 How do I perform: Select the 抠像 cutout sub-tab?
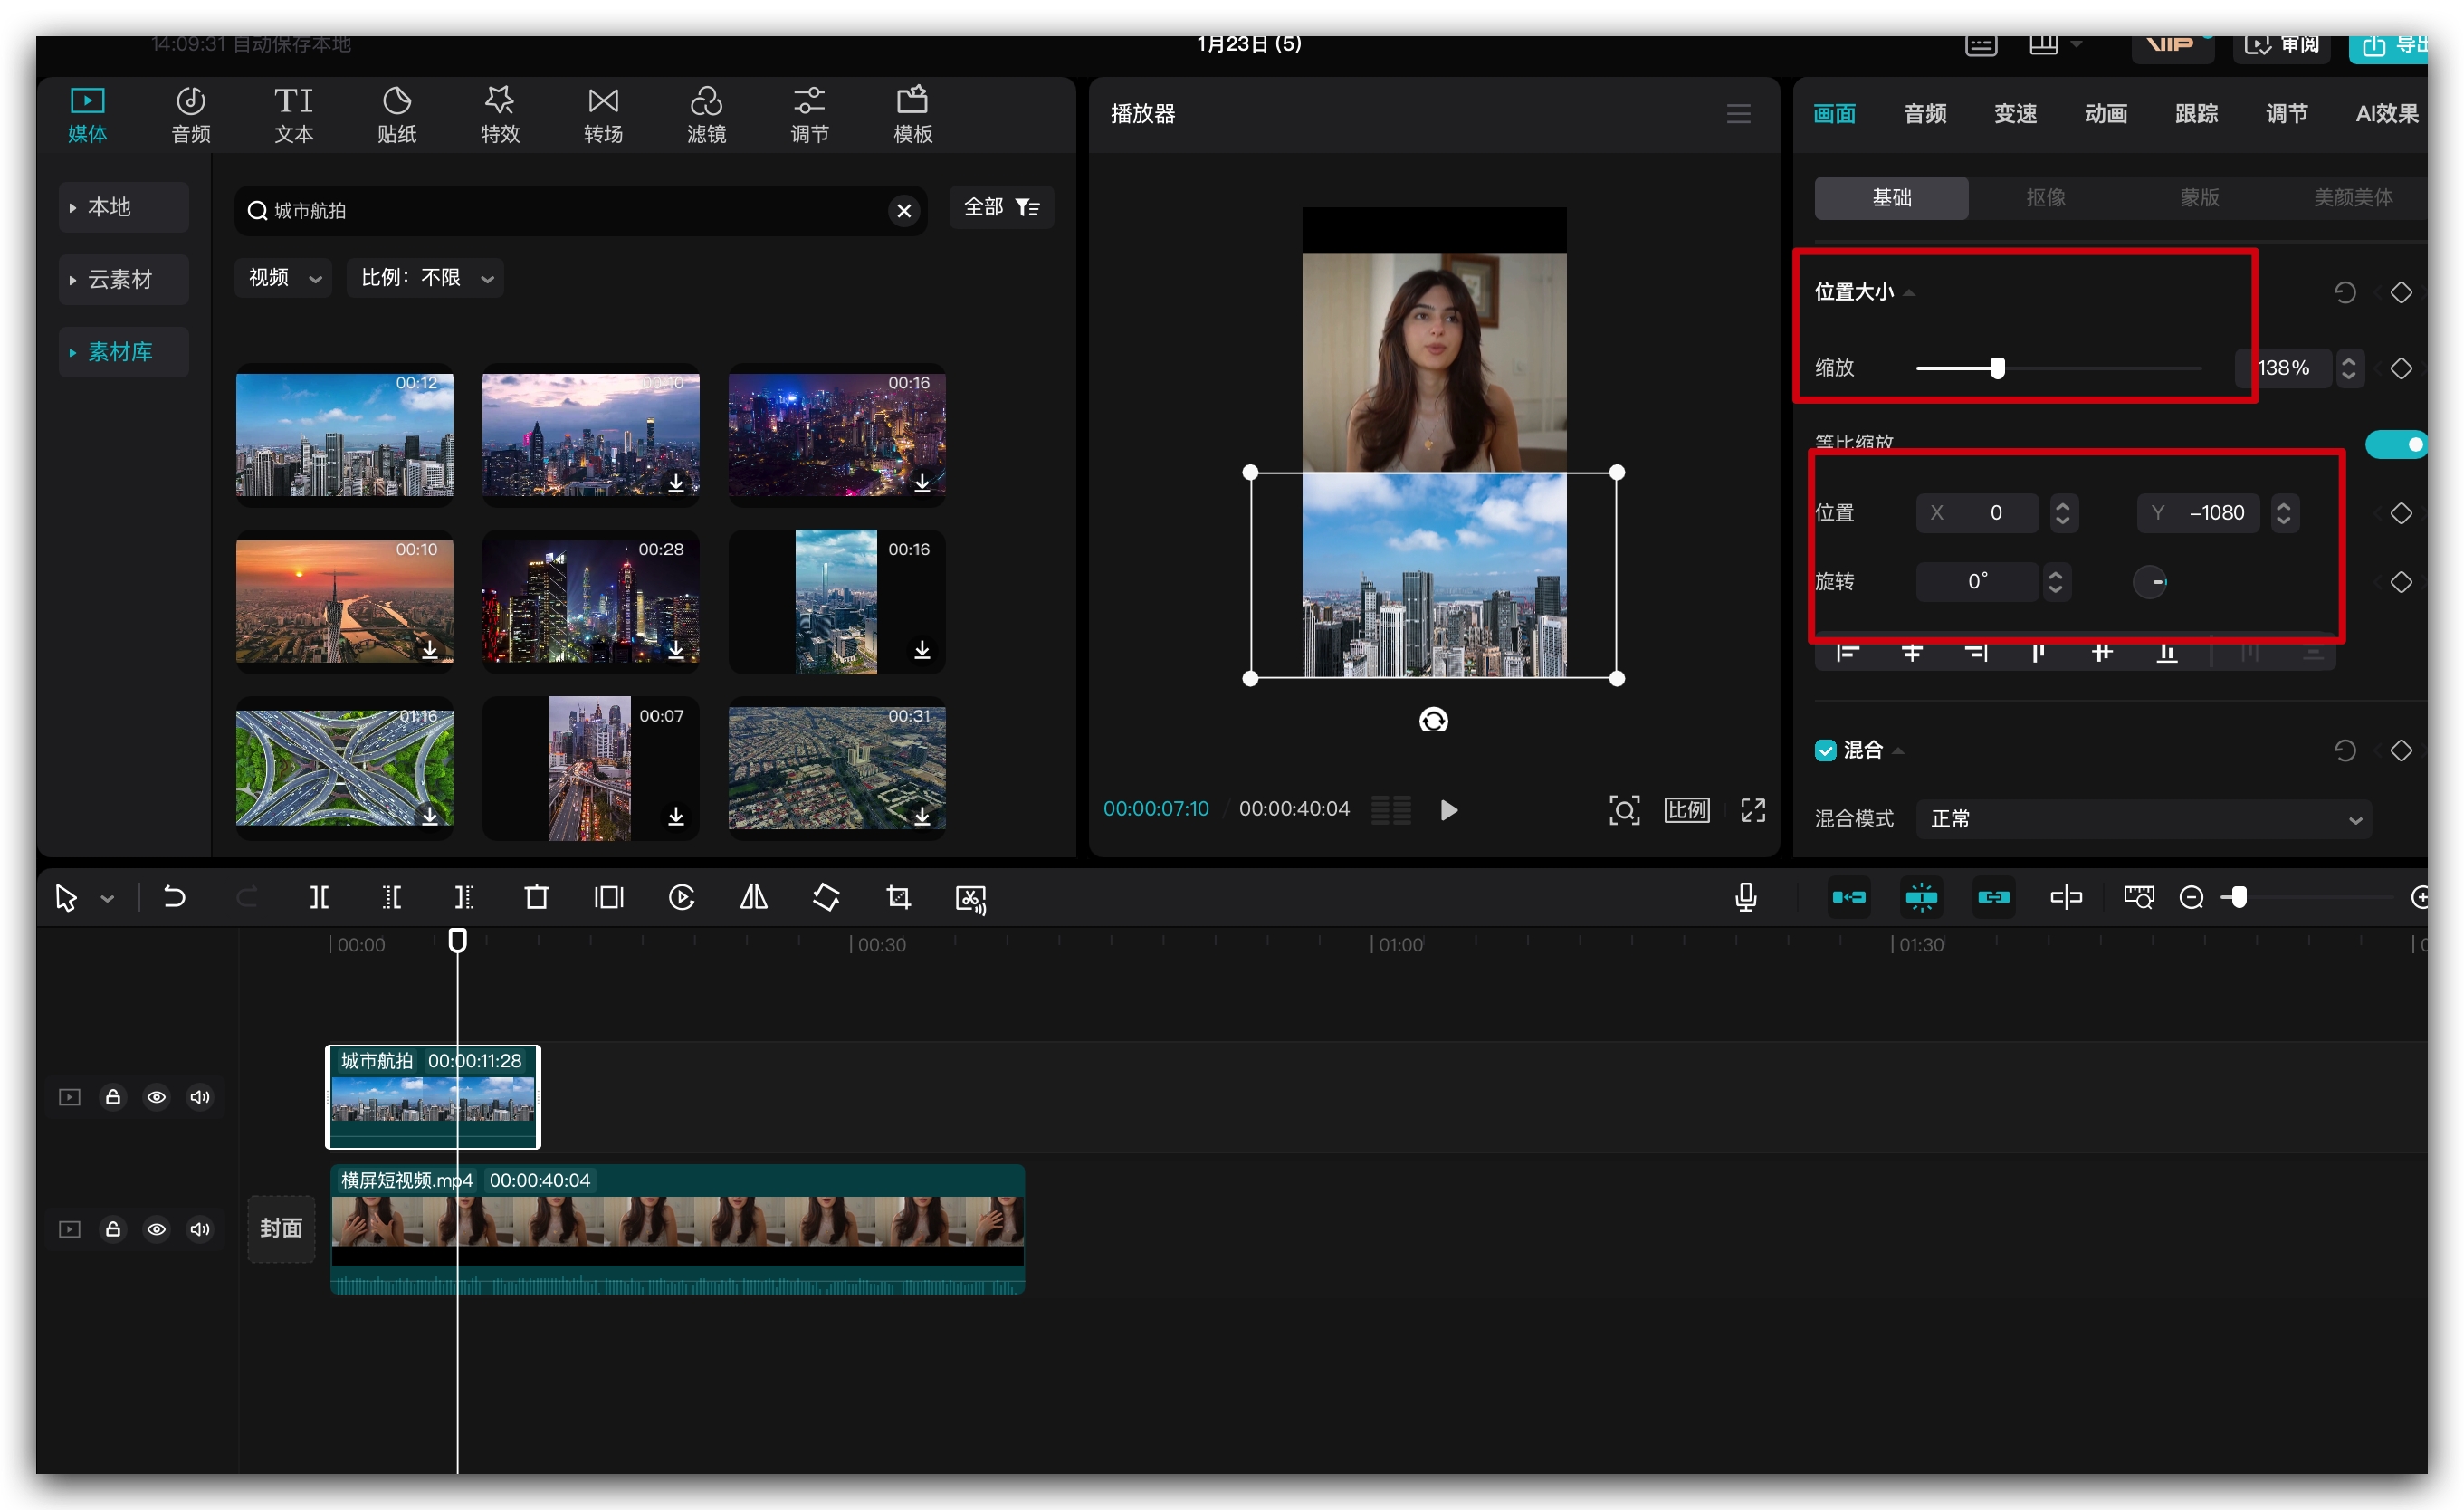pos(2045,198)
